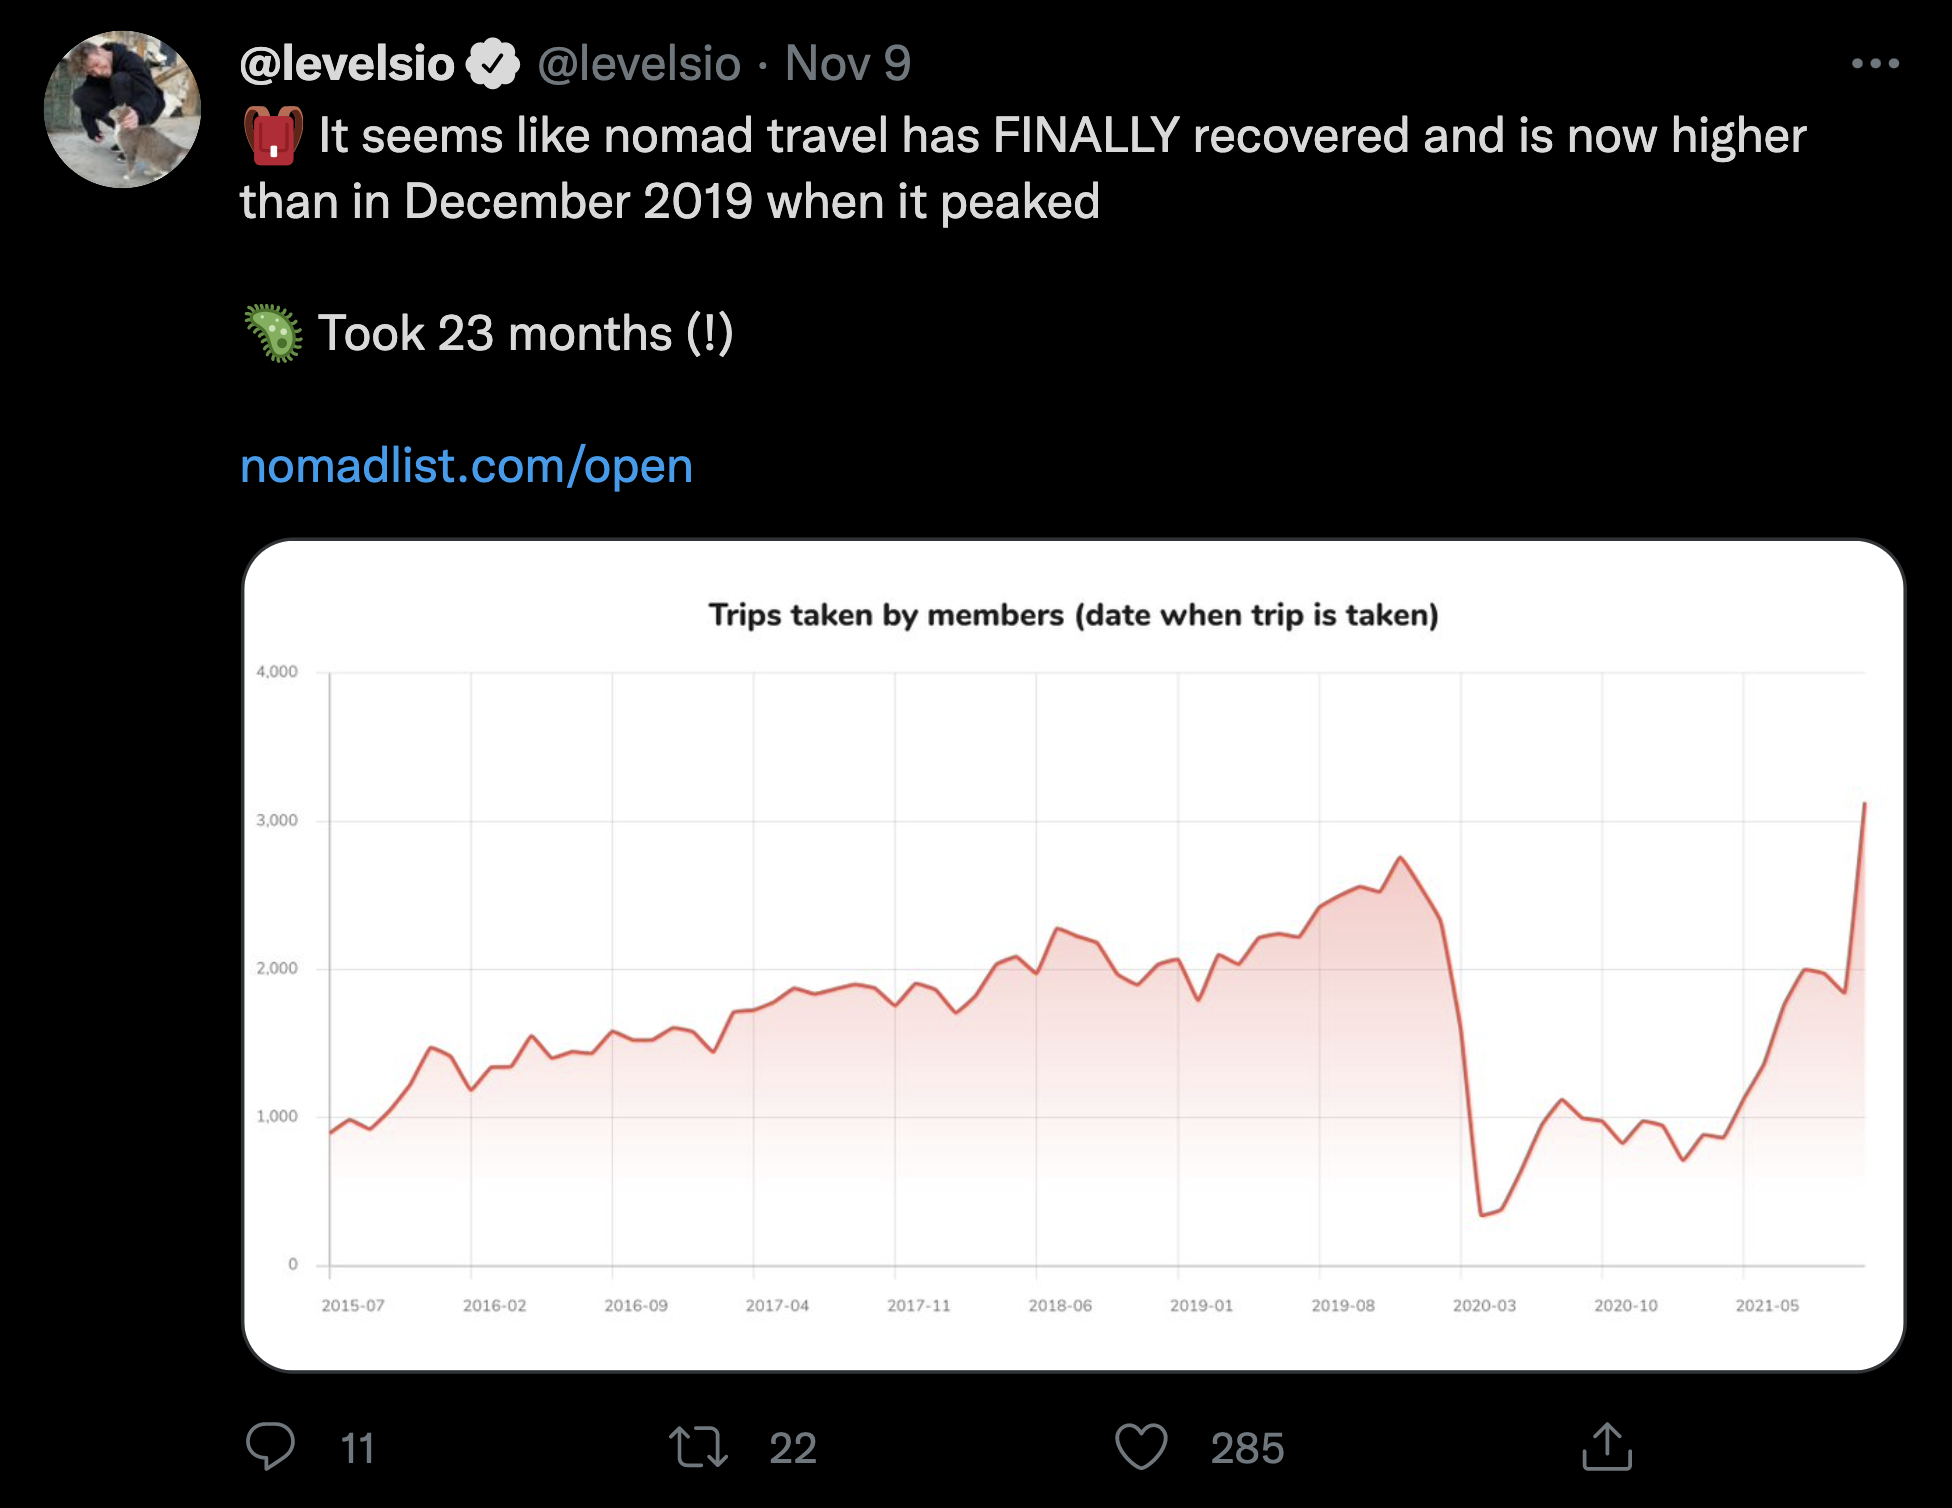Open levelsio's profile avatar photo
Viewport: 1952px width, 1508px height.
coord(122,109)
